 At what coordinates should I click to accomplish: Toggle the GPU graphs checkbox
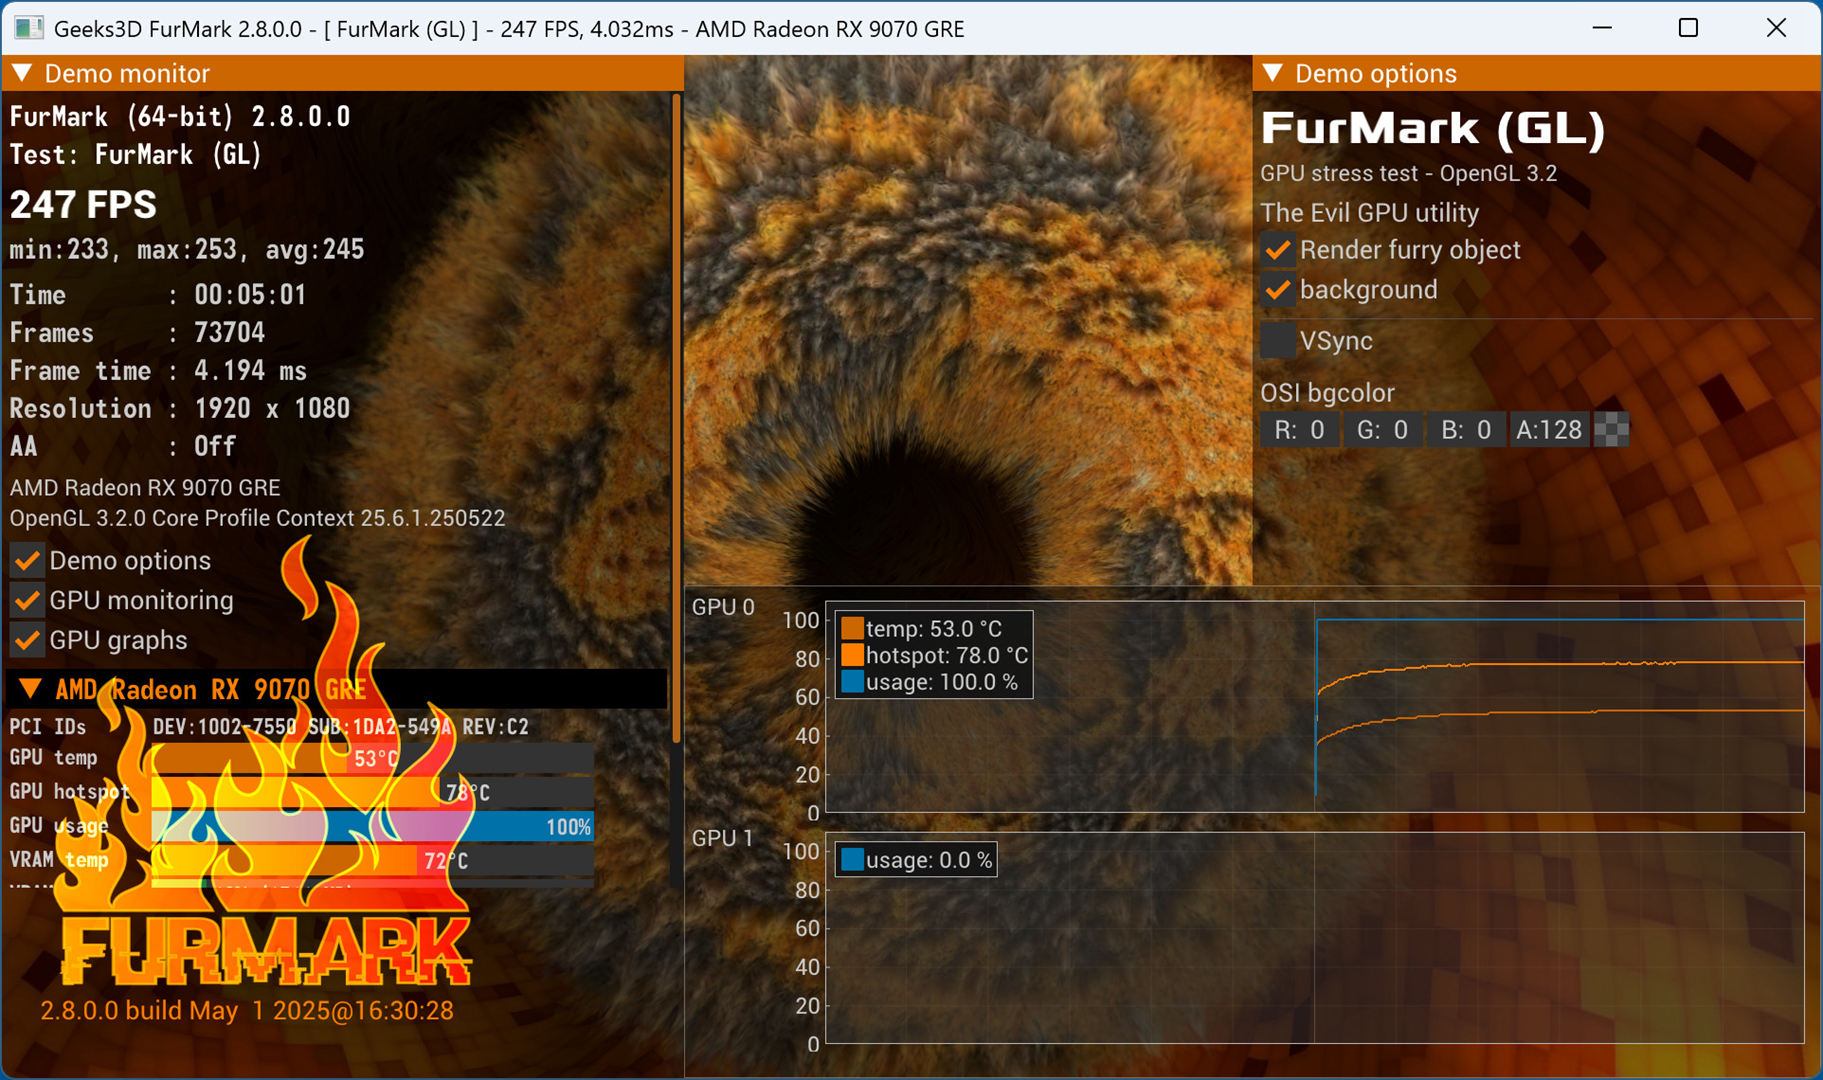(x=27, y=640)
